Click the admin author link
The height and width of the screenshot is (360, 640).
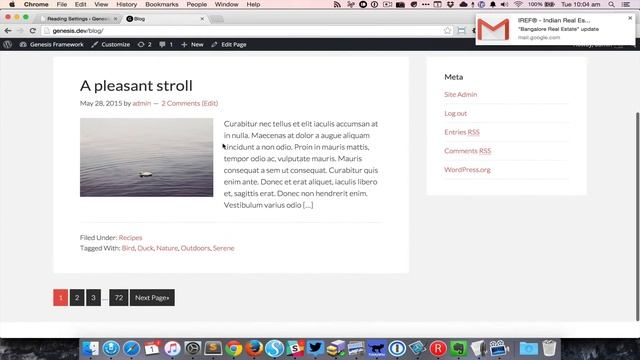point(142,103)
